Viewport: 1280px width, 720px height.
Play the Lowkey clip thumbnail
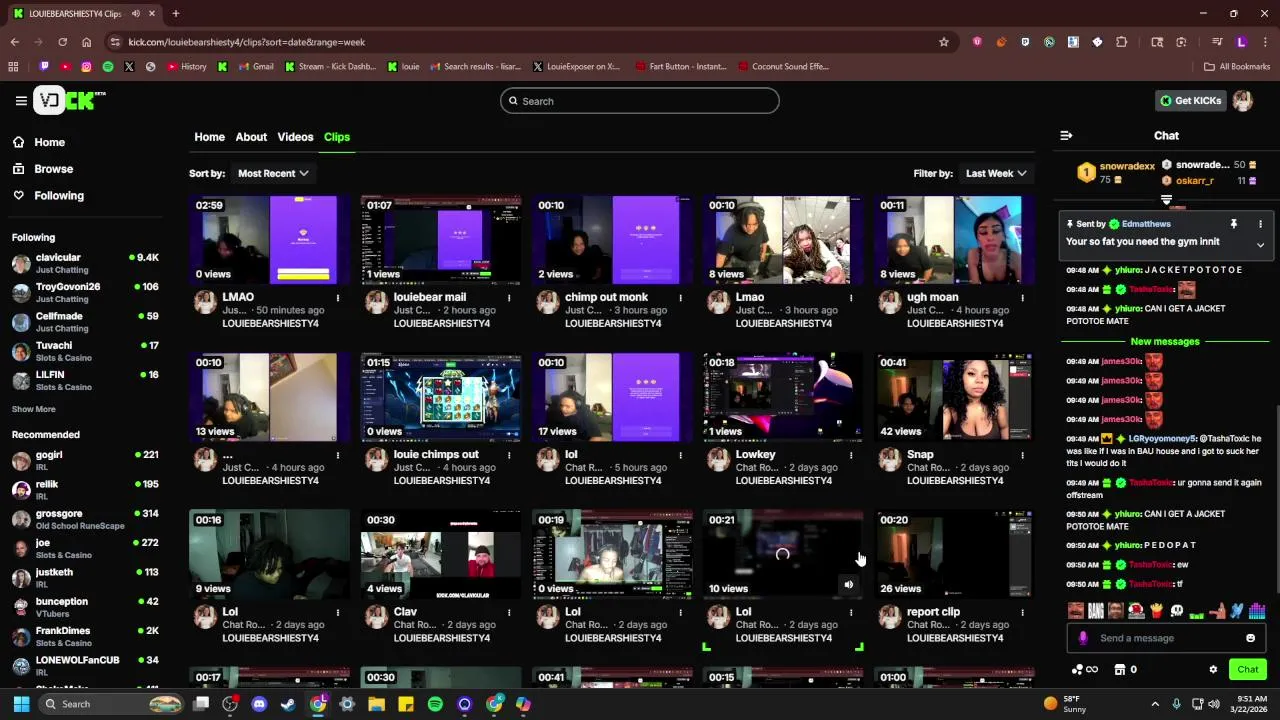click(x=783, y=397)
